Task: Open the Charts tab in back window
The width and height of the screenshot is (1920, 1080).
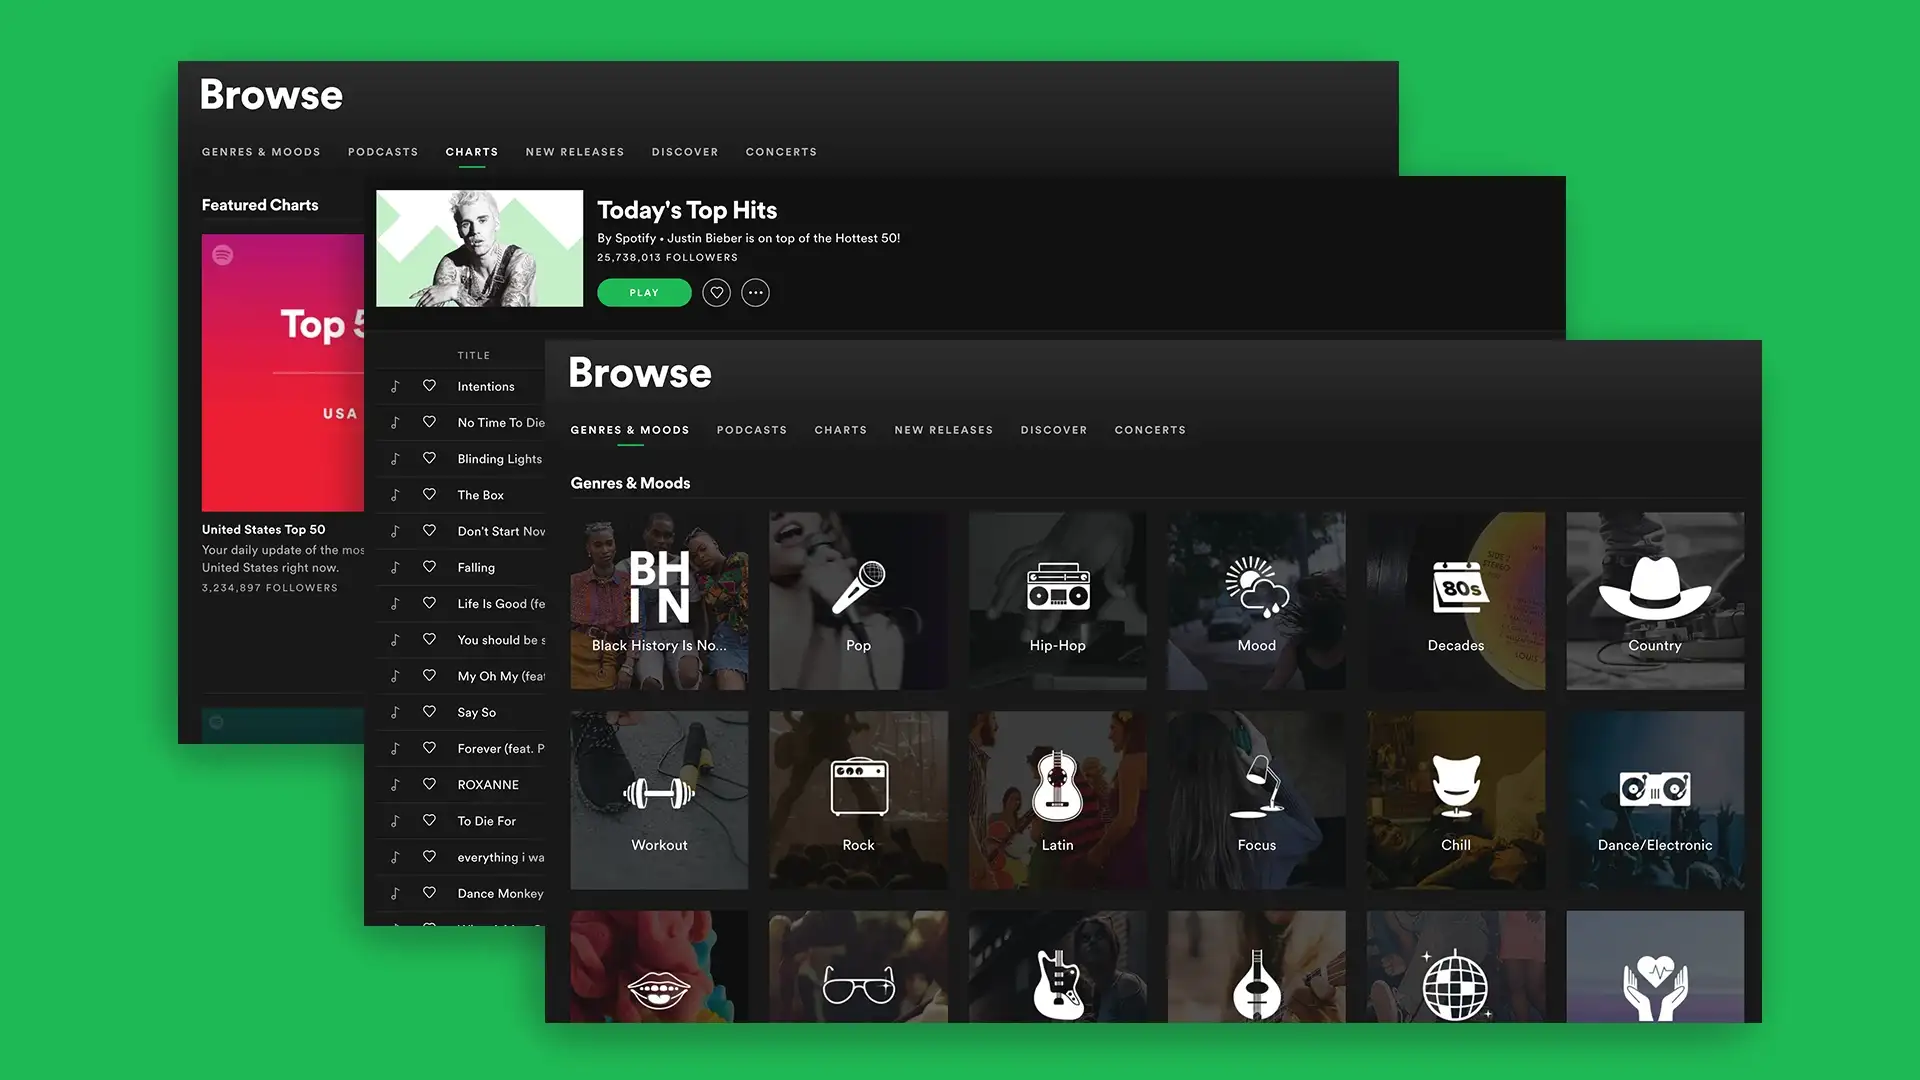Action: (x=472, y=152)
